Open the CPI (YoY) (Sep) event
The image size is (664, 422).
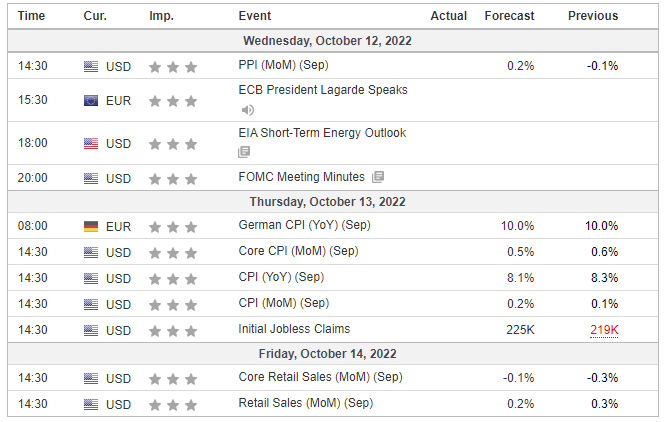281,277
